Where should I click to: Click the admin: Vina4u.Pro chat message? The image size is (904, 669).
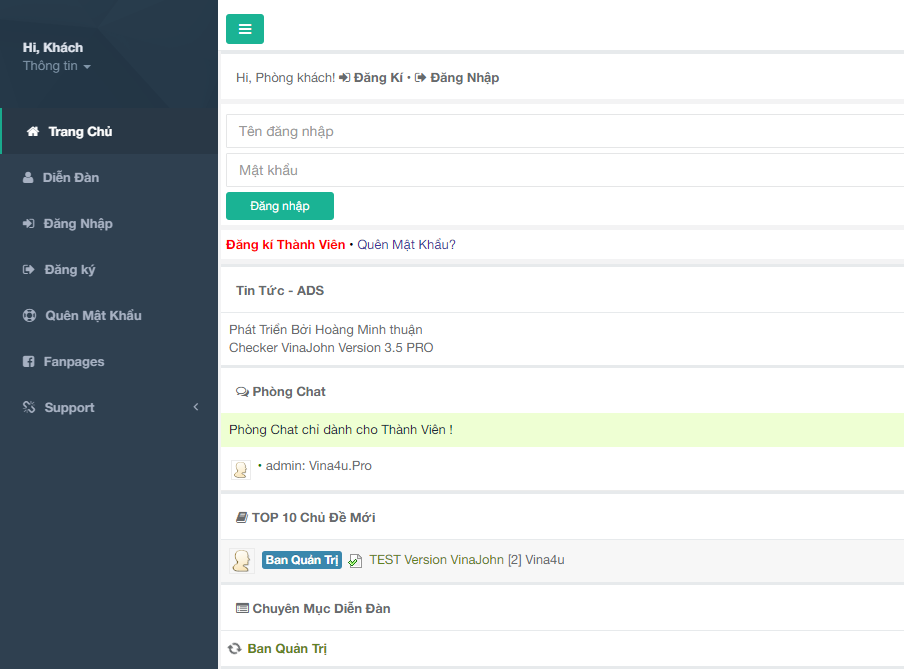tap(318, 466)
